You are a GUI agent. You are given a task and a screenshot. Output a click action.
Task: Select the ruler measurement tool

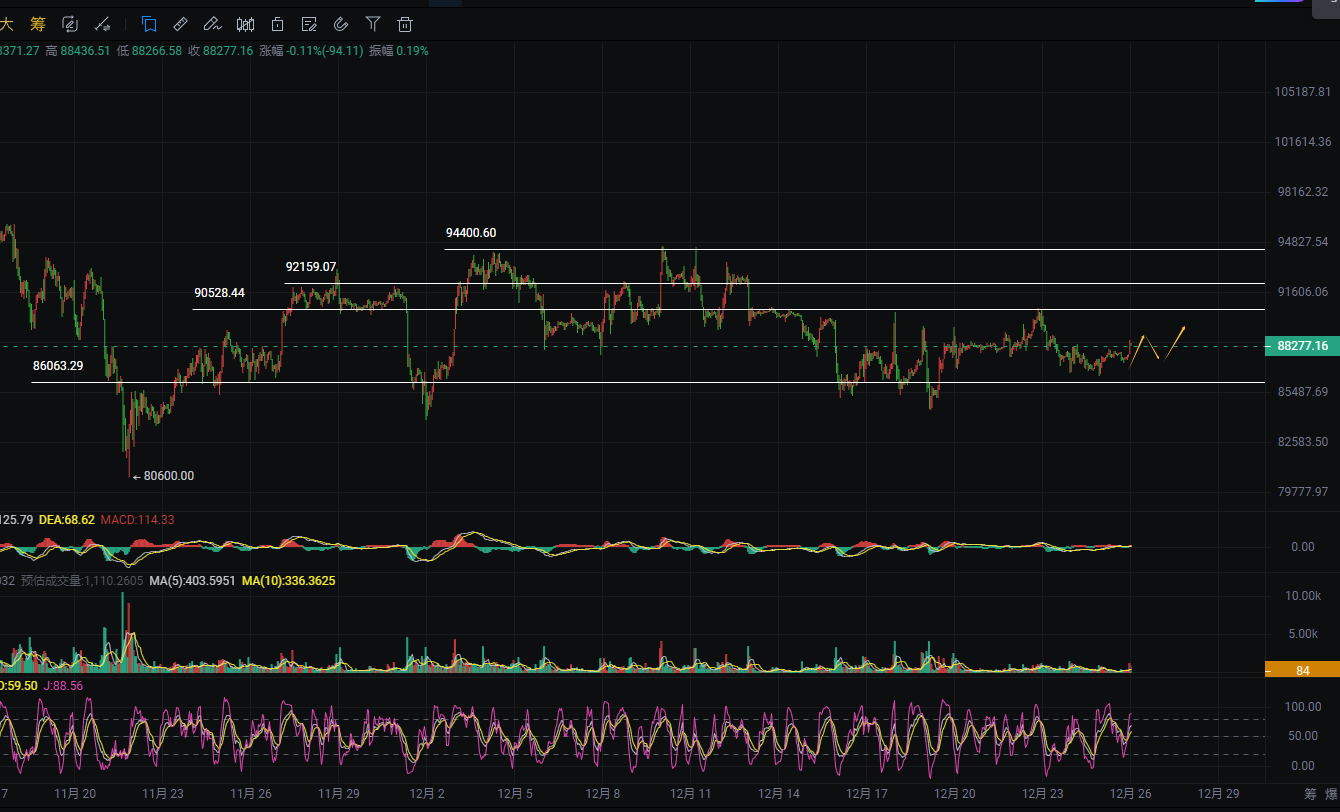[181, 24]
